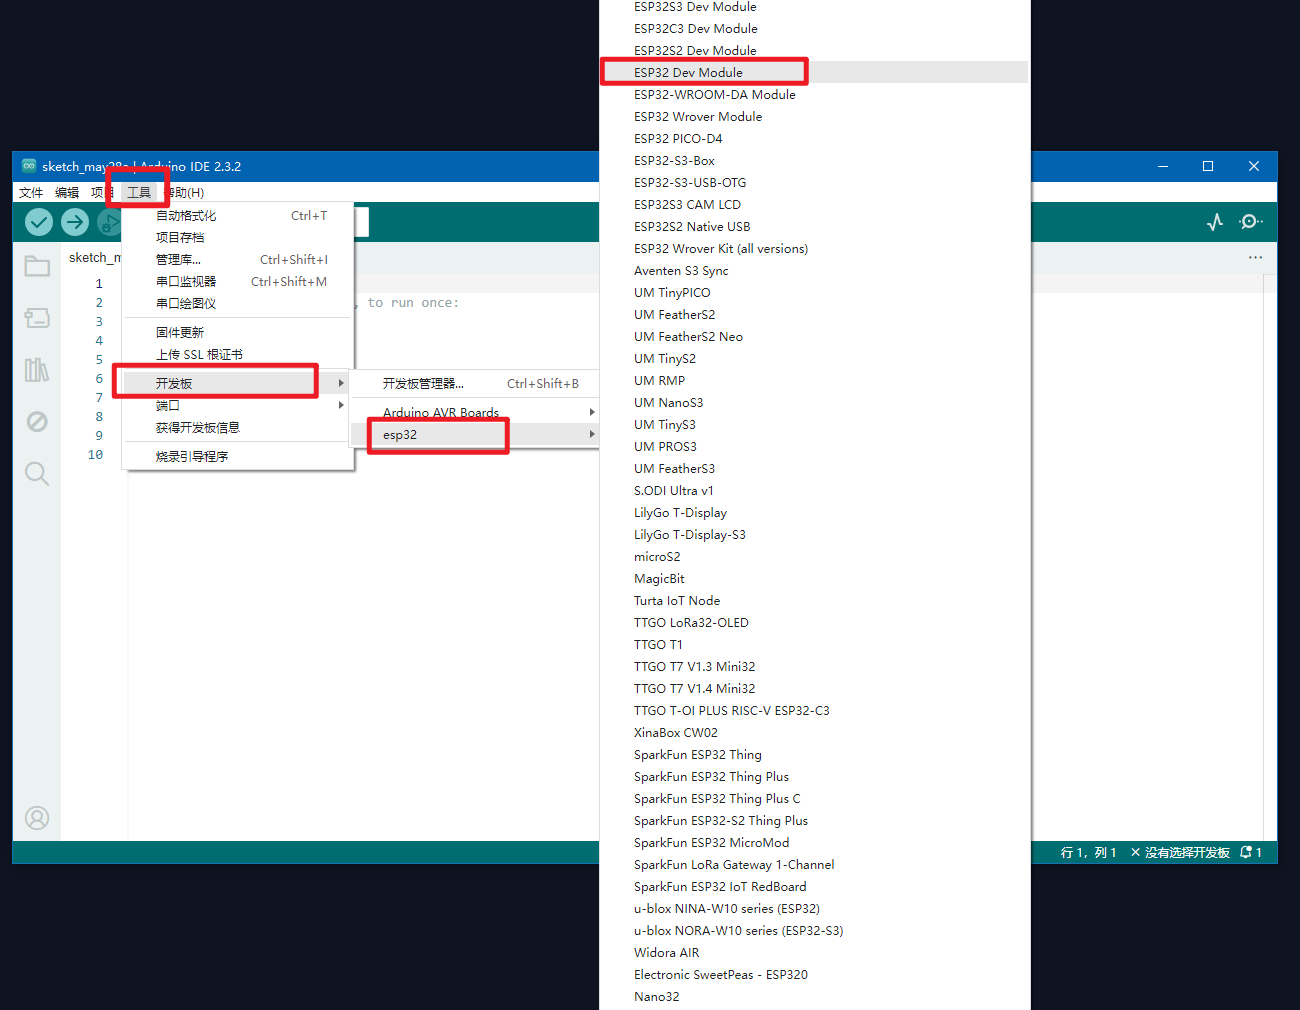
Task: Open the Debug sidebar icon
Action: click(x=37, y=421)
